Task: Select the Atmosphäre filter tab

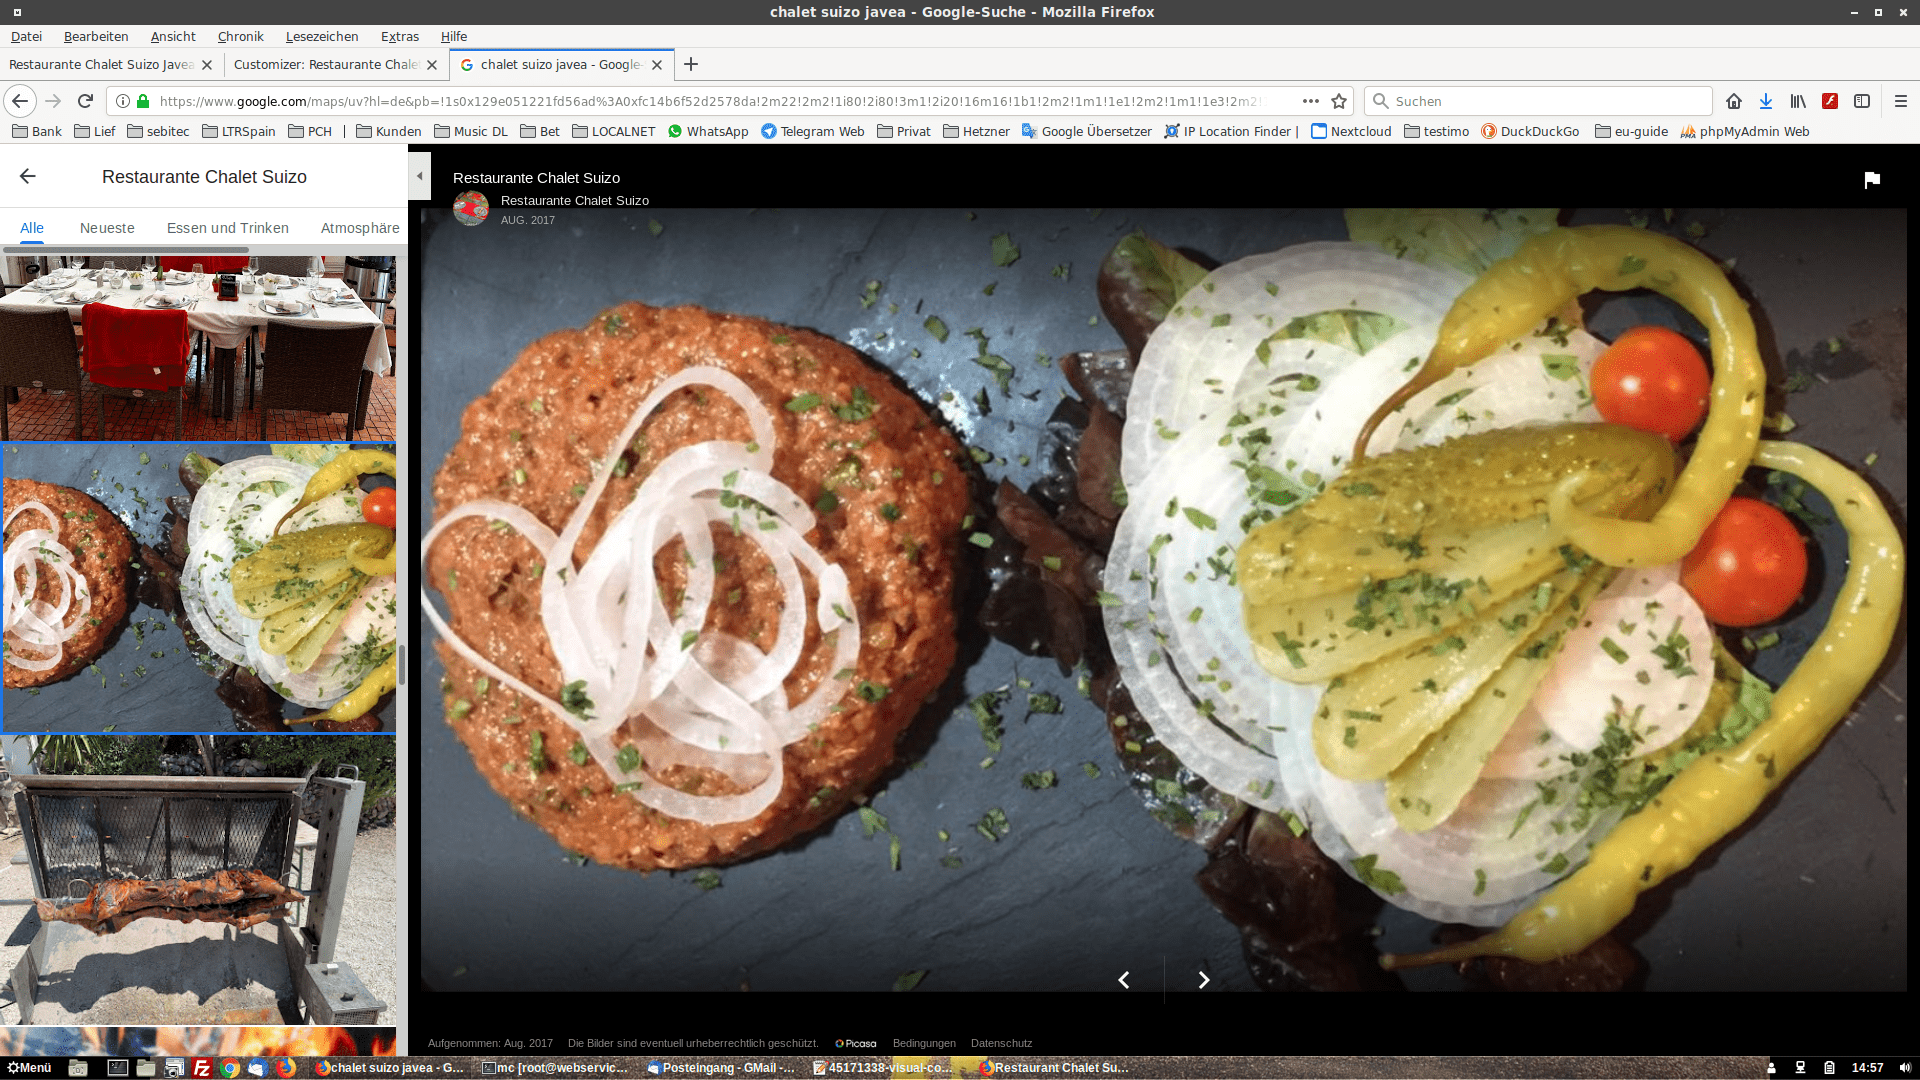Action: (x=360, y=228)
